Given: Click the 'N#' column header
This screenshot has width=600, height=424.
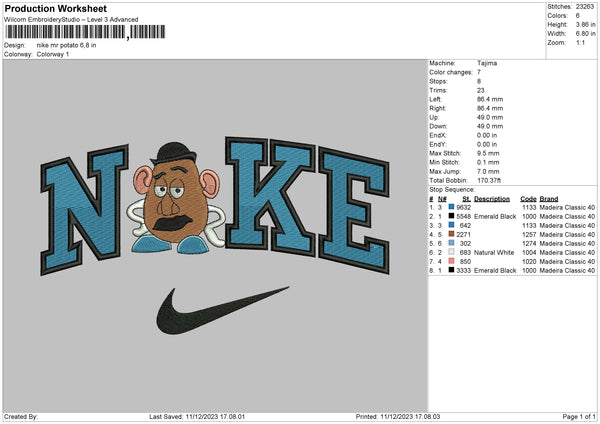Looking at the screenshot, I should [x=442, y=199].
